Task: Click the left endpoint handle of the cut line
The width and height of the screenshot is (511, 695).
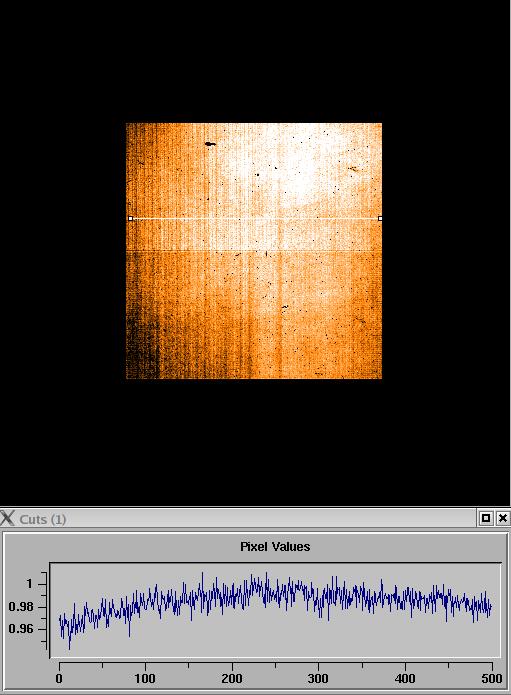Action: tap(130, 219)
